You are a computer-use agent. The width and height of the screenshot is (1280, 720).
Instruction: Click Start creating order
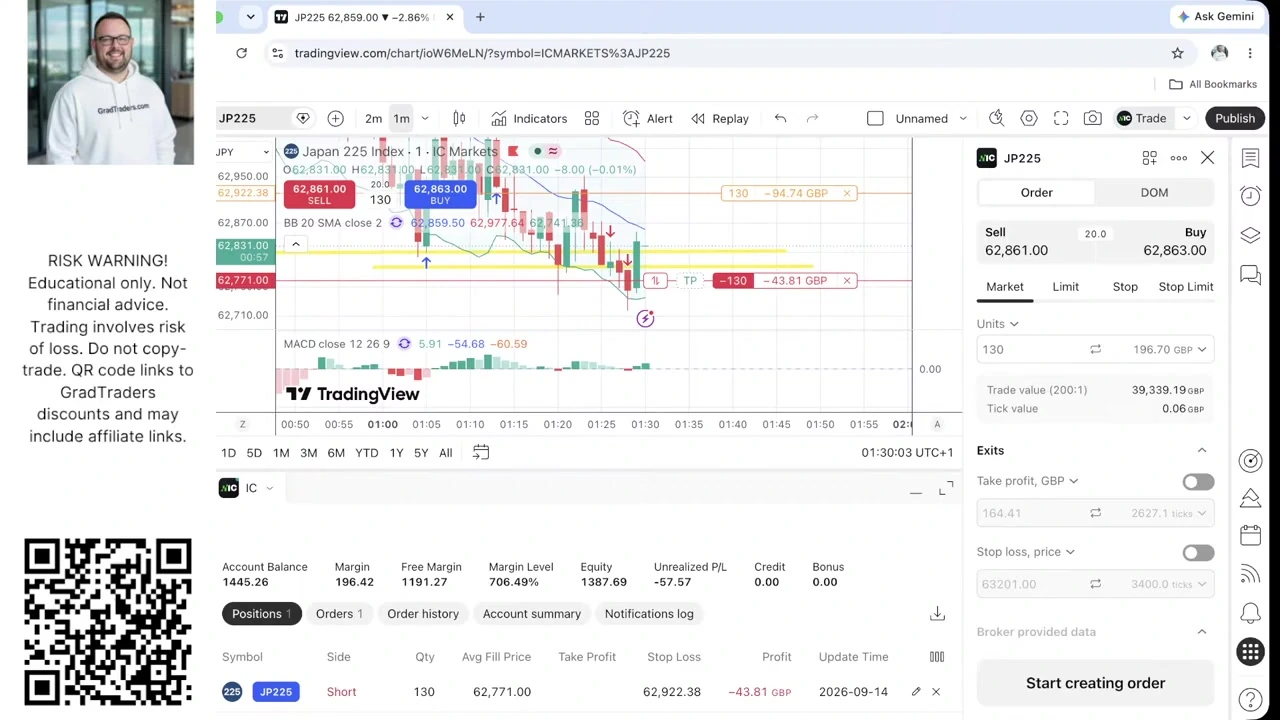(x=1095, y=683)
